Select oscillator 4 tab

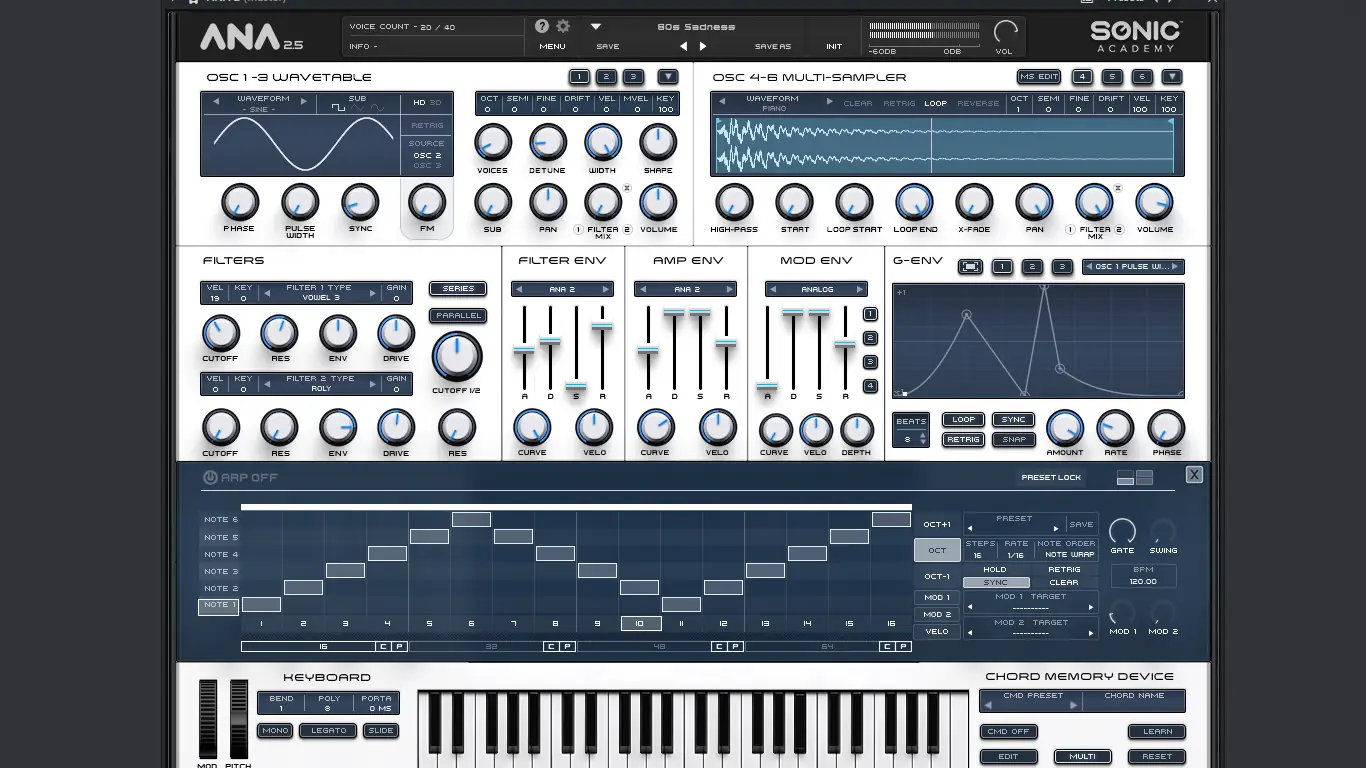click(x=1081, y=77)
